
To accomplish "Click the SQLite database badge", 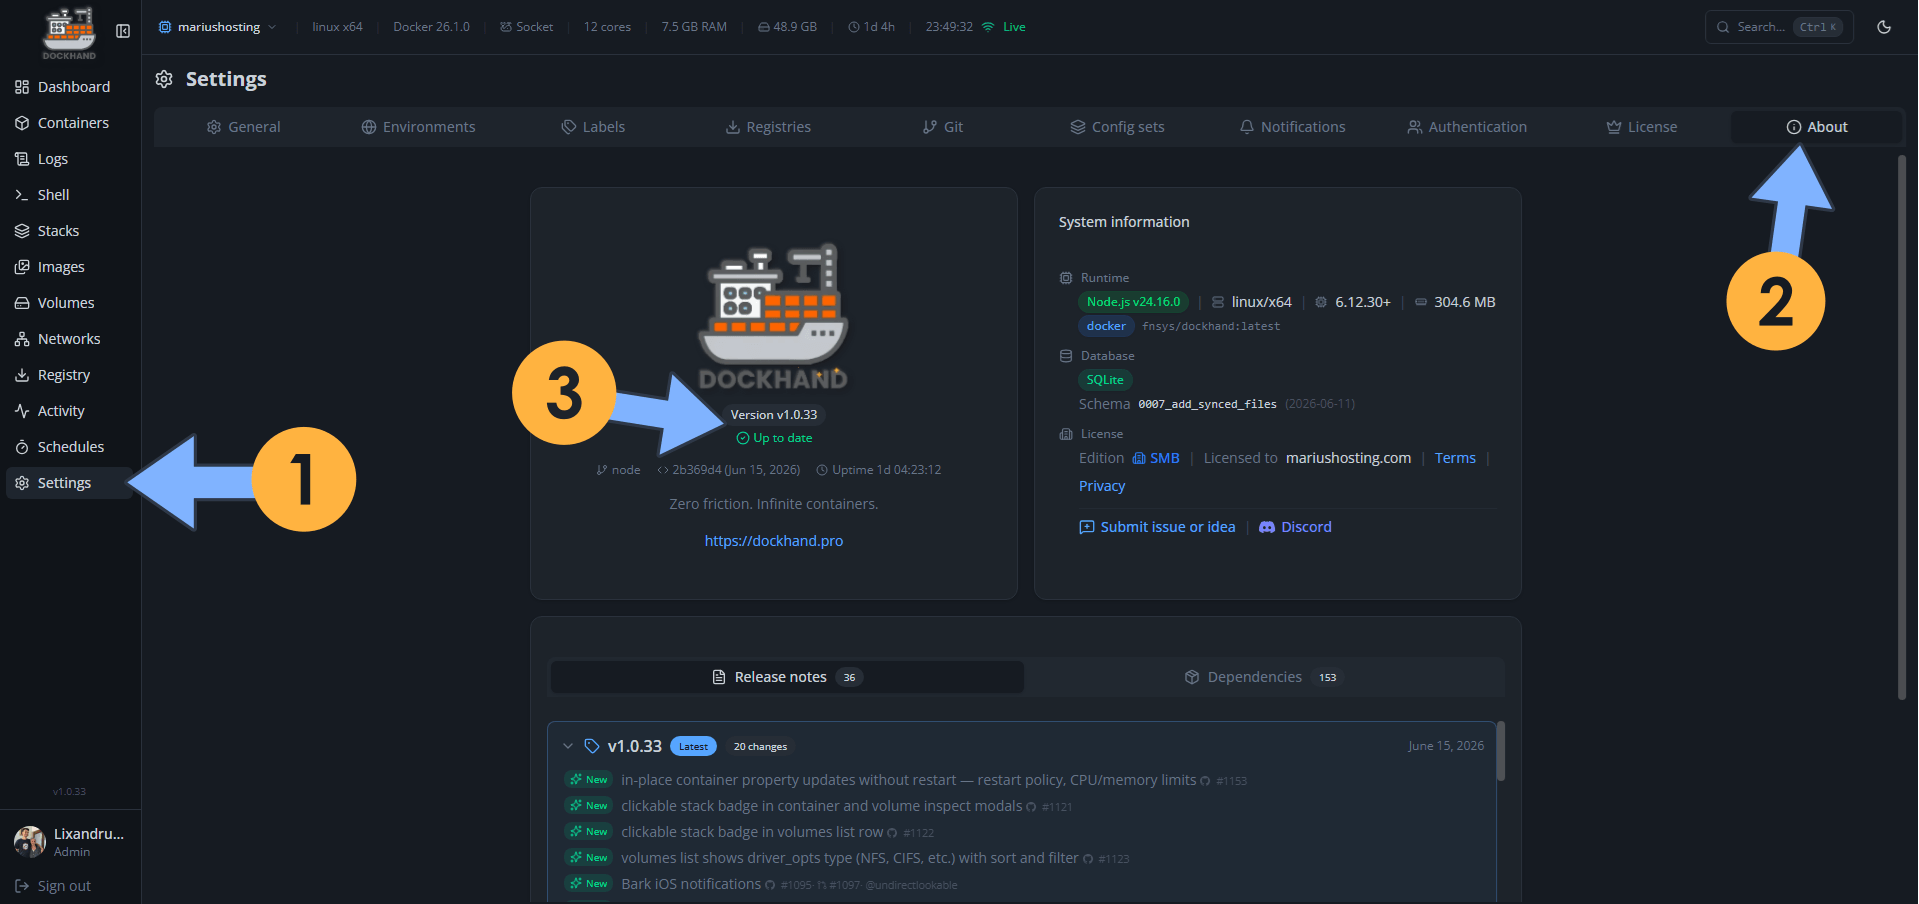I will (1105, 380).
